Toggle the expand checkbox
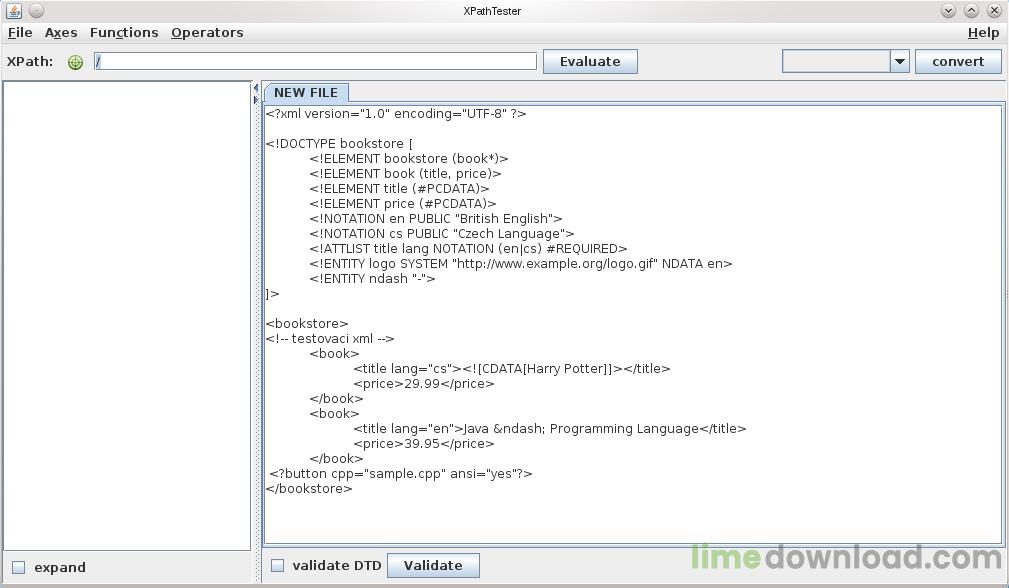 tap(19, 567)
